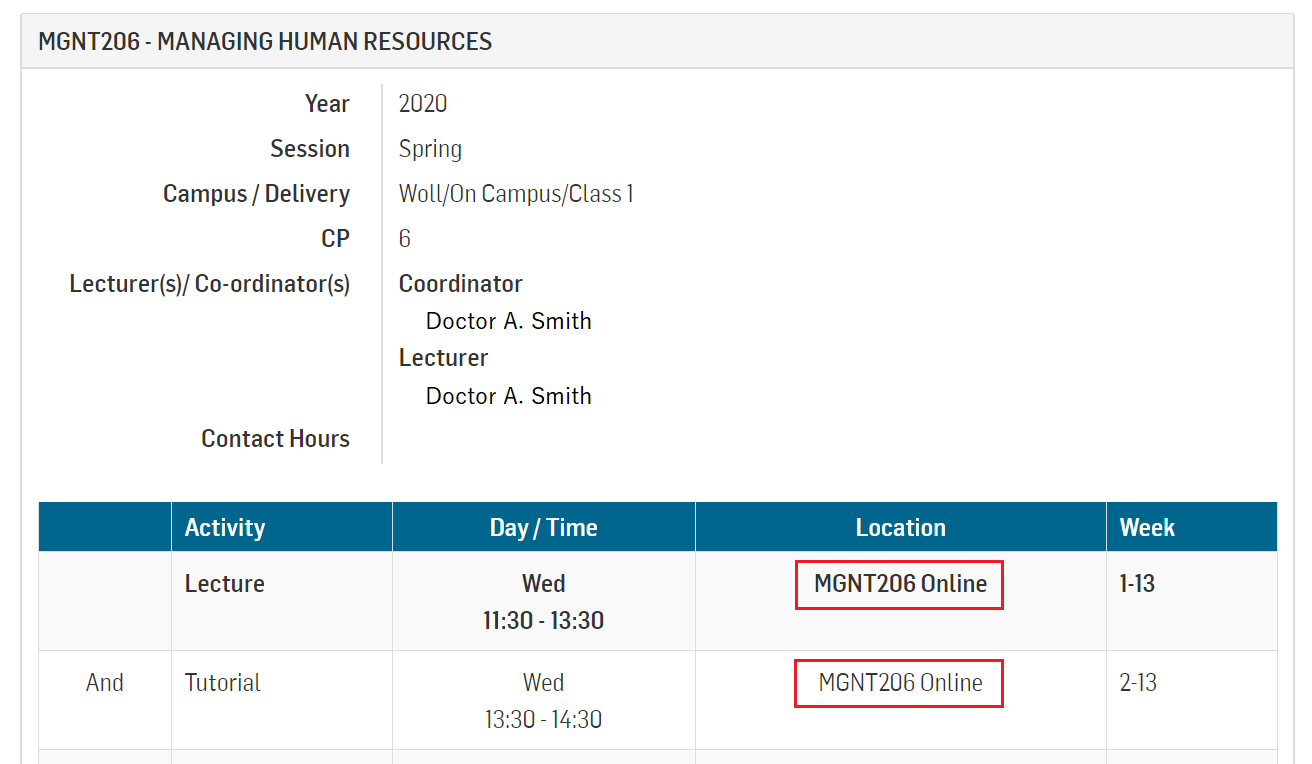Click the 13:30 - 14:30 tutorial time
Screen dimensions: 1312x764
click(543, 719)
